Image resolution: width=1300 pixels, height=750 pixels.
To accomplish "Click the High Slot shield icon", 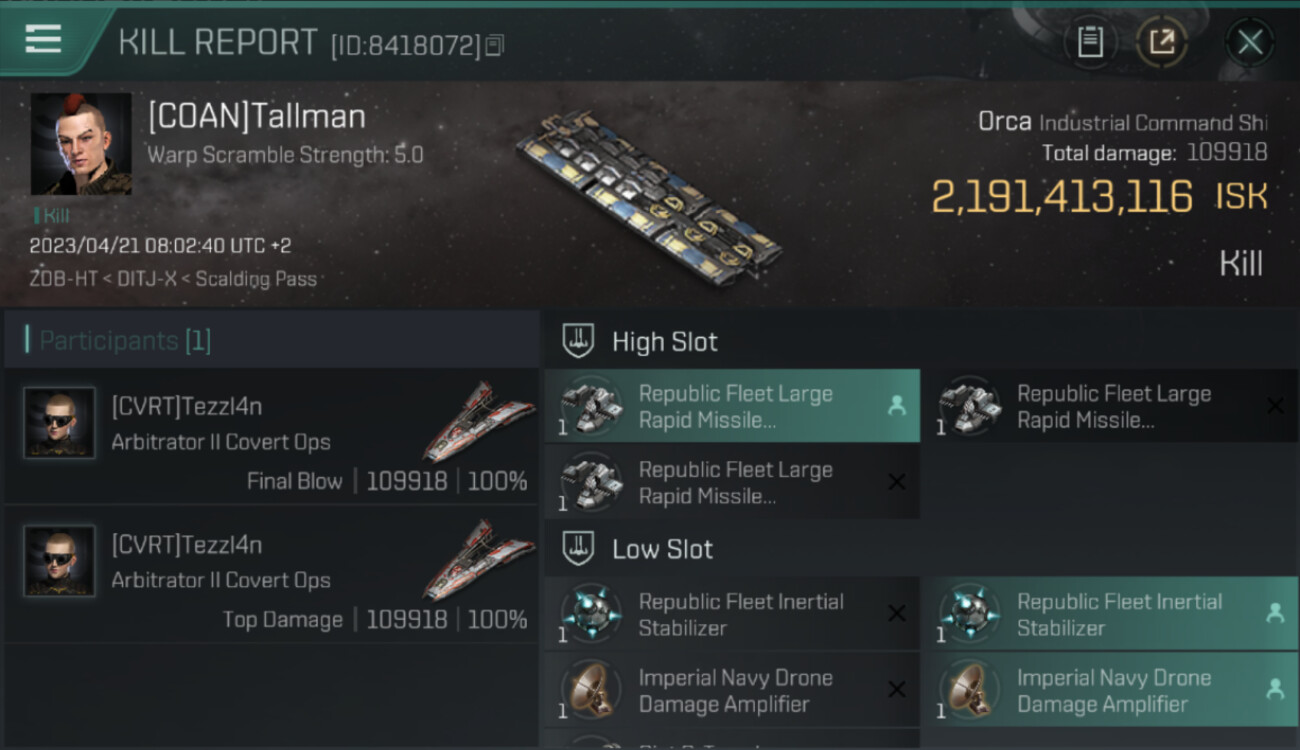I will coord(580,341).
